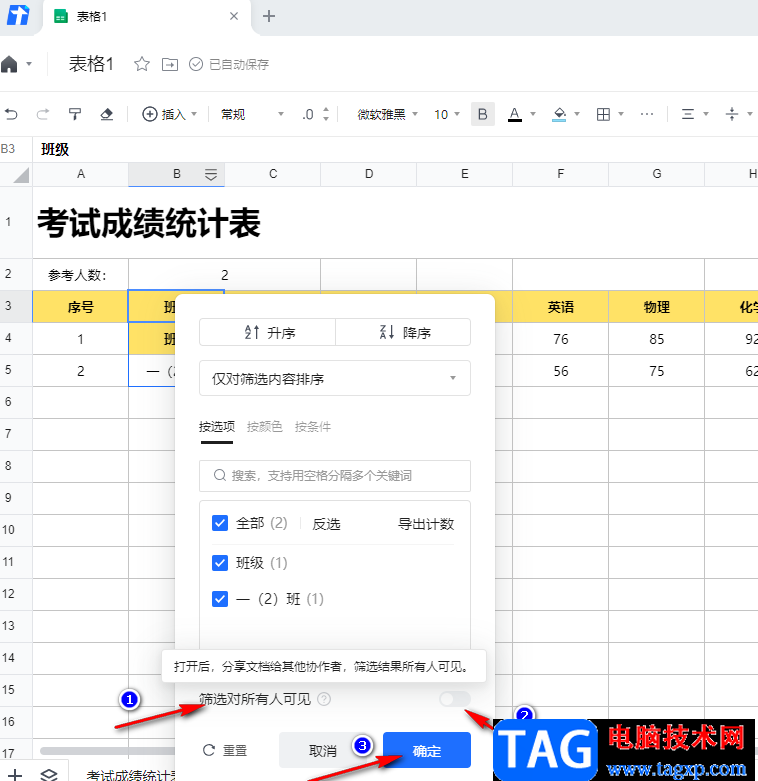Screen dimensions: 758x781
Task: Click the horizontal scrollbar
Action: click(107, 751)
